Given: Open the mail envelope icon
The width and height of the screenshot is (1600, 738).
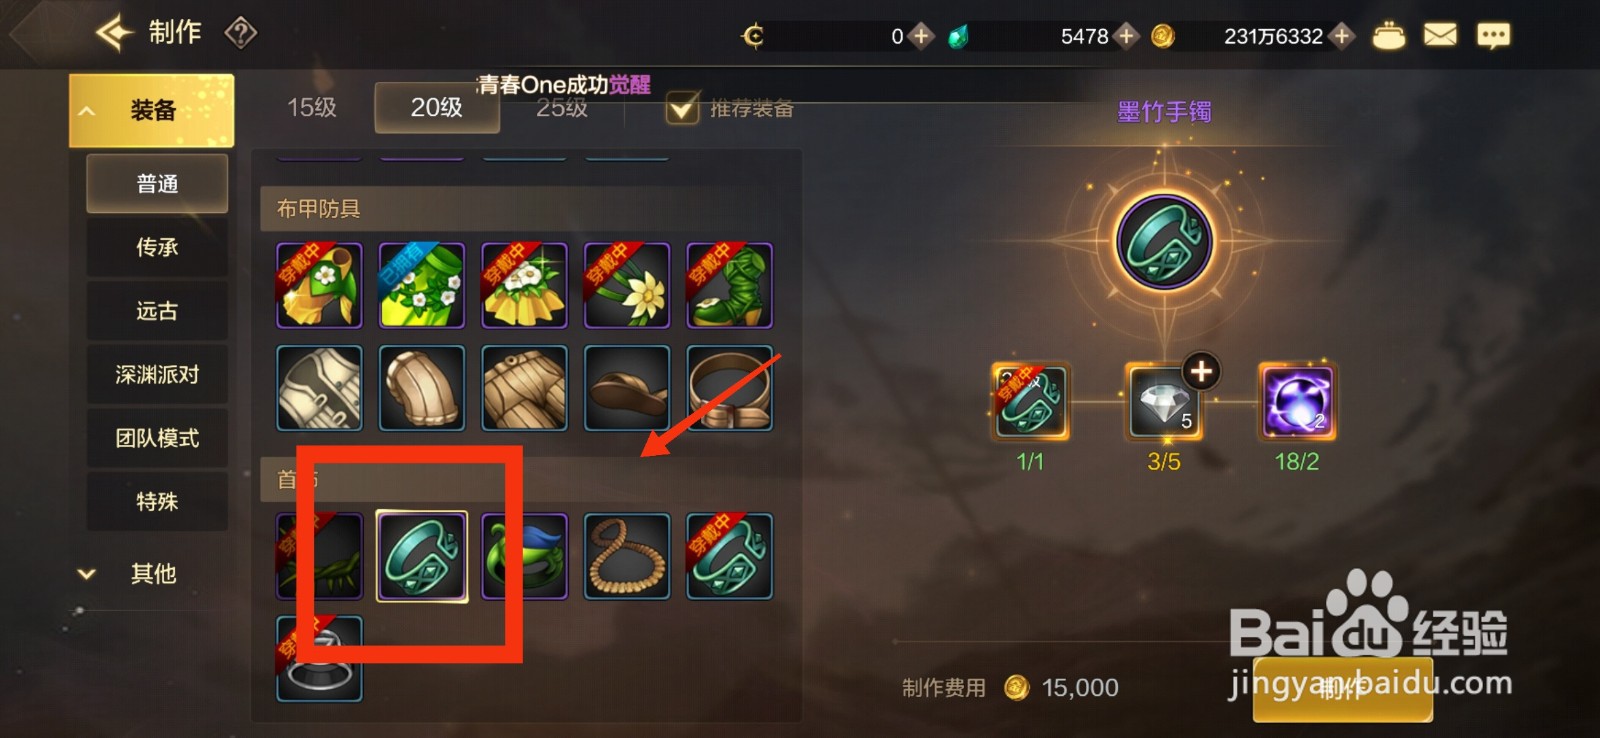Looking at the screenshot, I should click(x=1440, y=36).
